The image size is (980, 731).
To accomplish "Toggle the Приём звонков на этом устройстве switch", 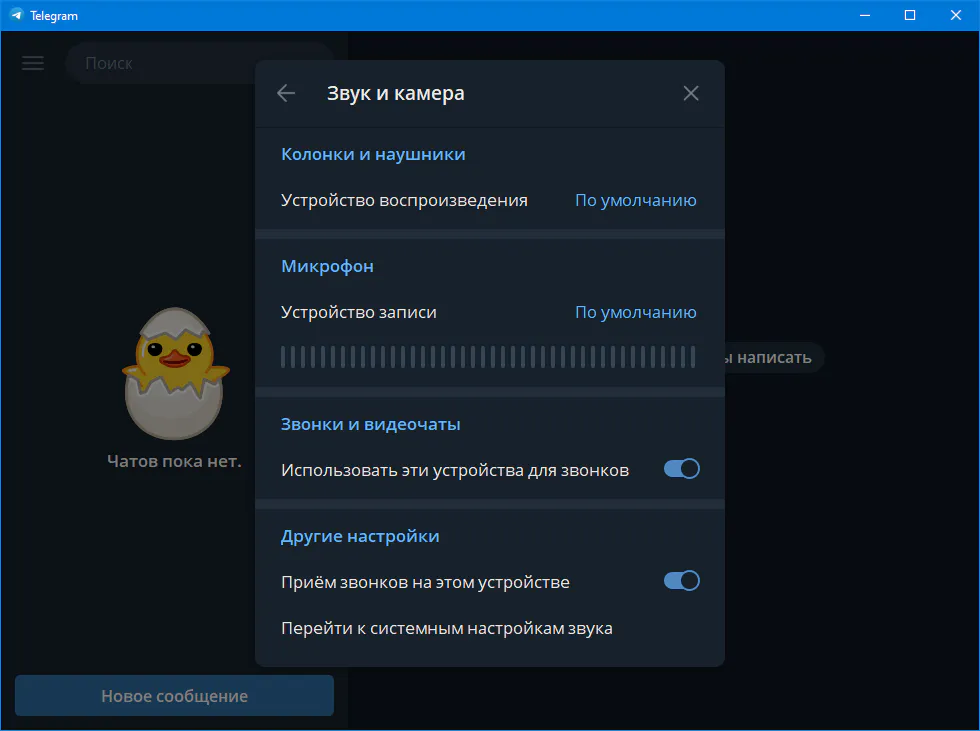I will (x=681, y=581).
